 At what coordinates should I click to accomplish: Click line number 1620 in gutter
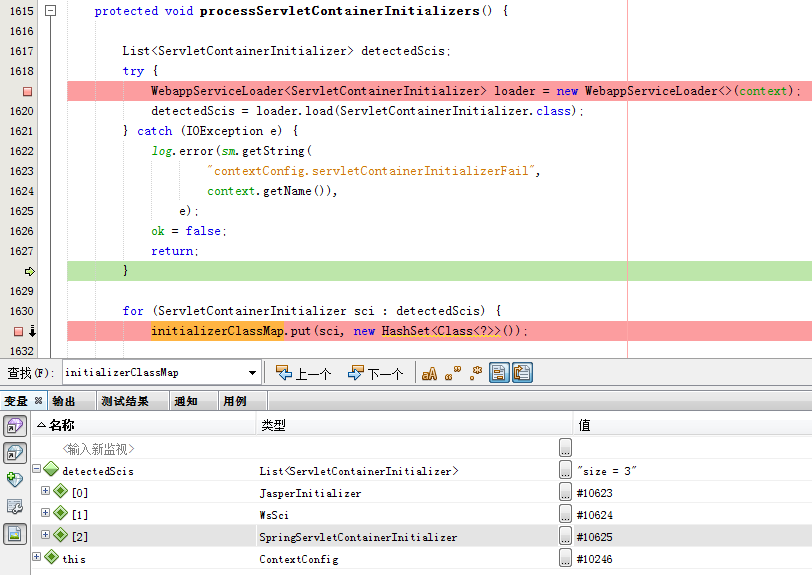tap(21, 111)
